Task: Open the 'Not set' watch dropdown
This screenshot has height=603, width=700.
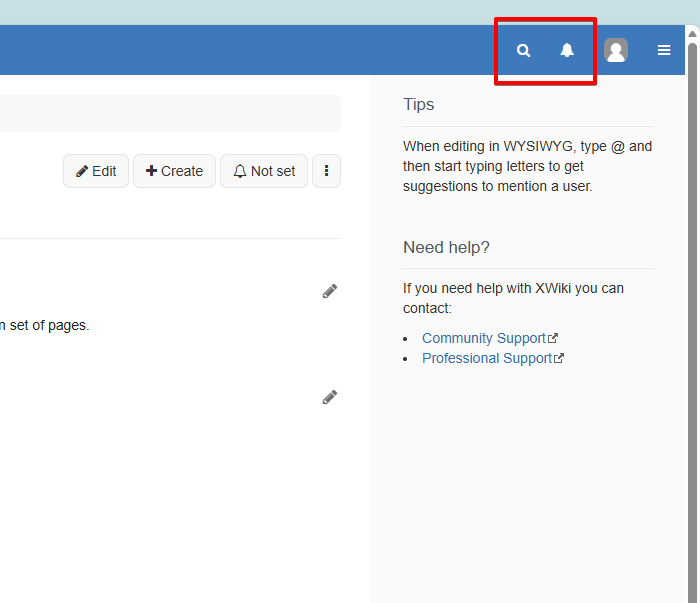Action: (264, 171)
